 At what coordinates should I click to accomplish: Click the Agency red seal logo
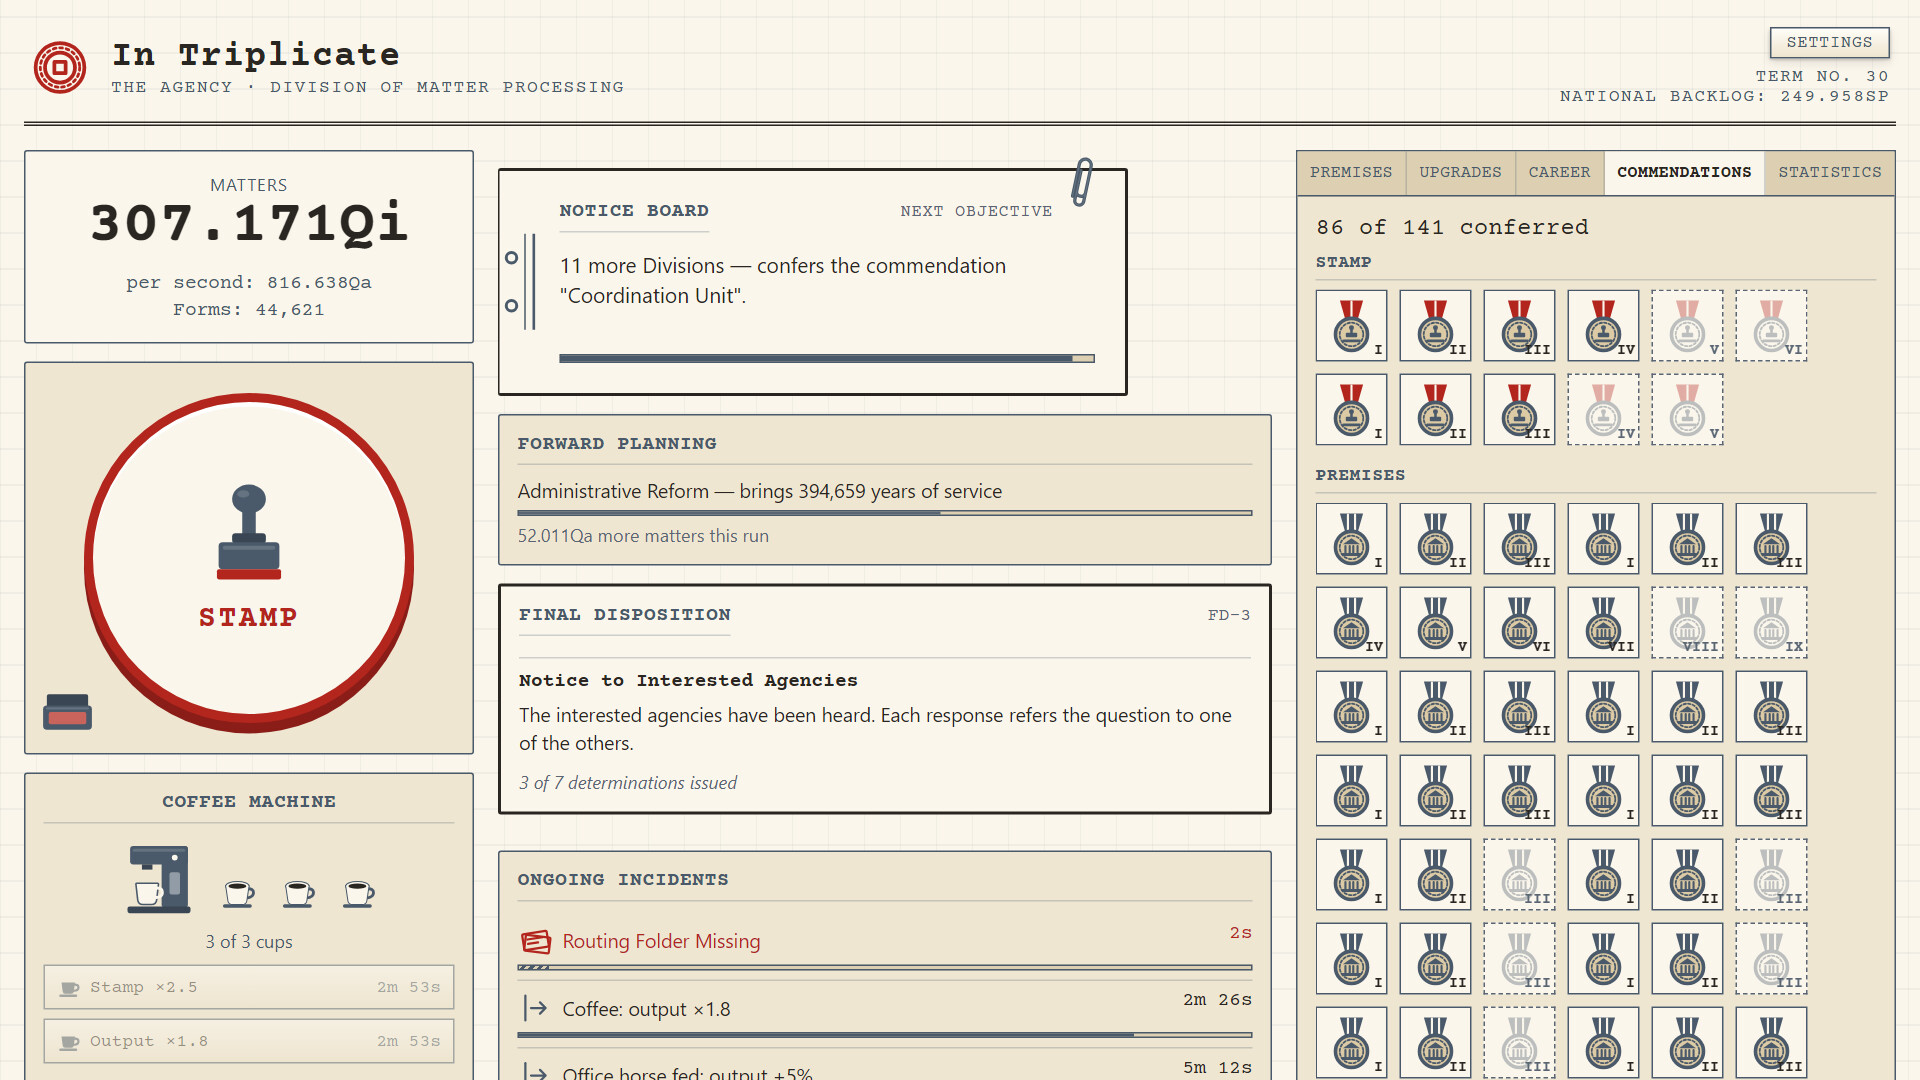(x=60, y=67)
